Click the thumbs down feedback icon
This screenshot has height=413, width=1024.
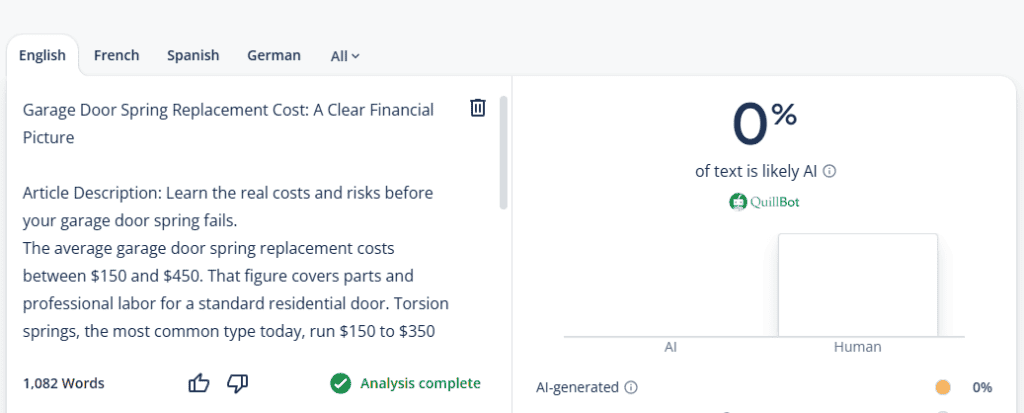pos(237,383)
